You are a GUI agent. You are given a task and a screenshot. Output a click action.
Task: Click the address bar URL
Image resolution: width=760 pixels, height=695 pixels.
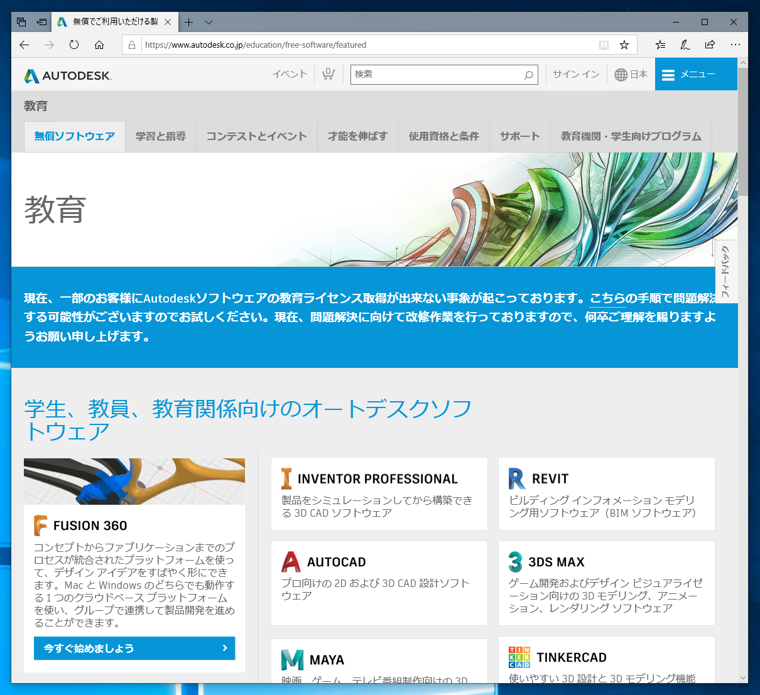[256, 45]
